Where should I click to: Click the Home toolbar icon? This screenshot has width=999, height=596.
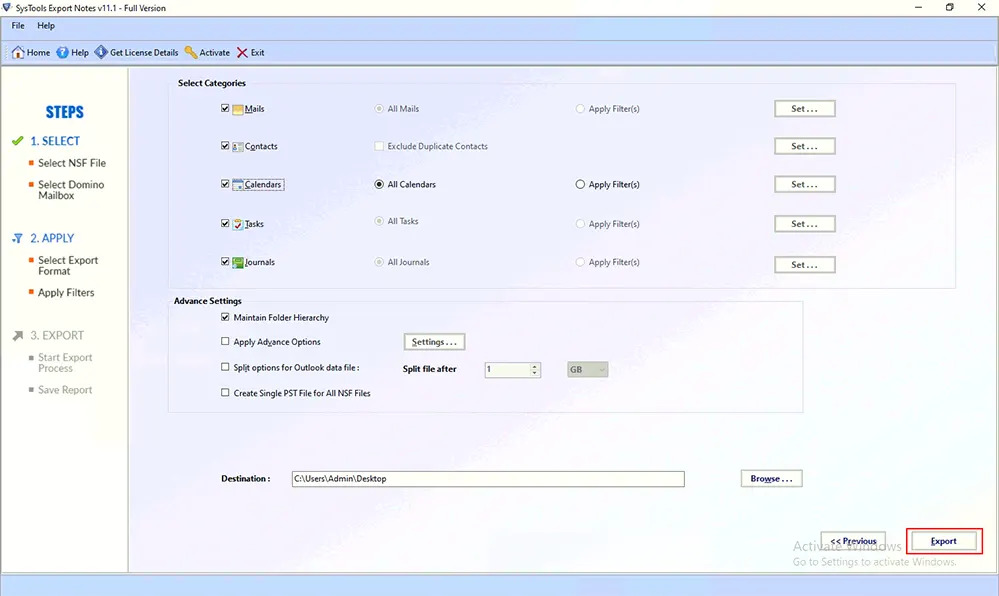point(18,52)
